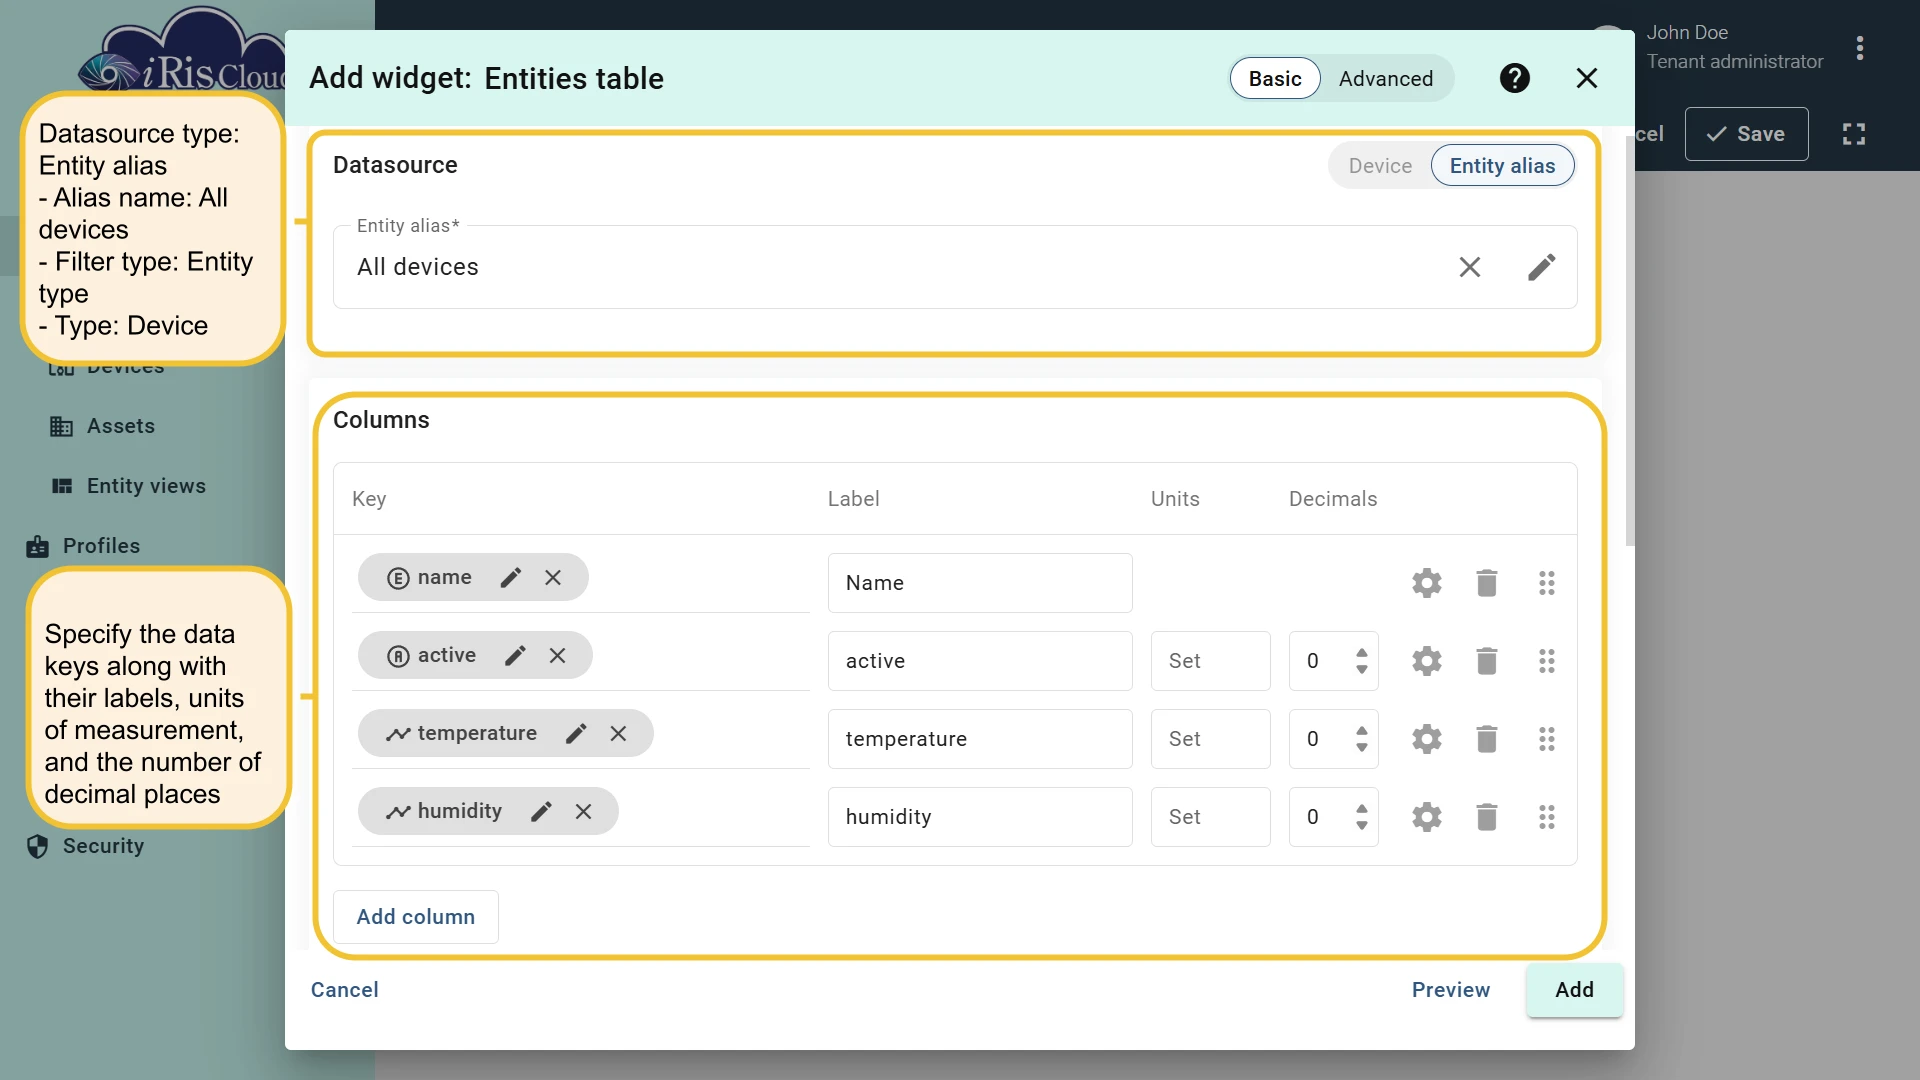Edit the All devices entity alias

click(x=1542, y=267)
